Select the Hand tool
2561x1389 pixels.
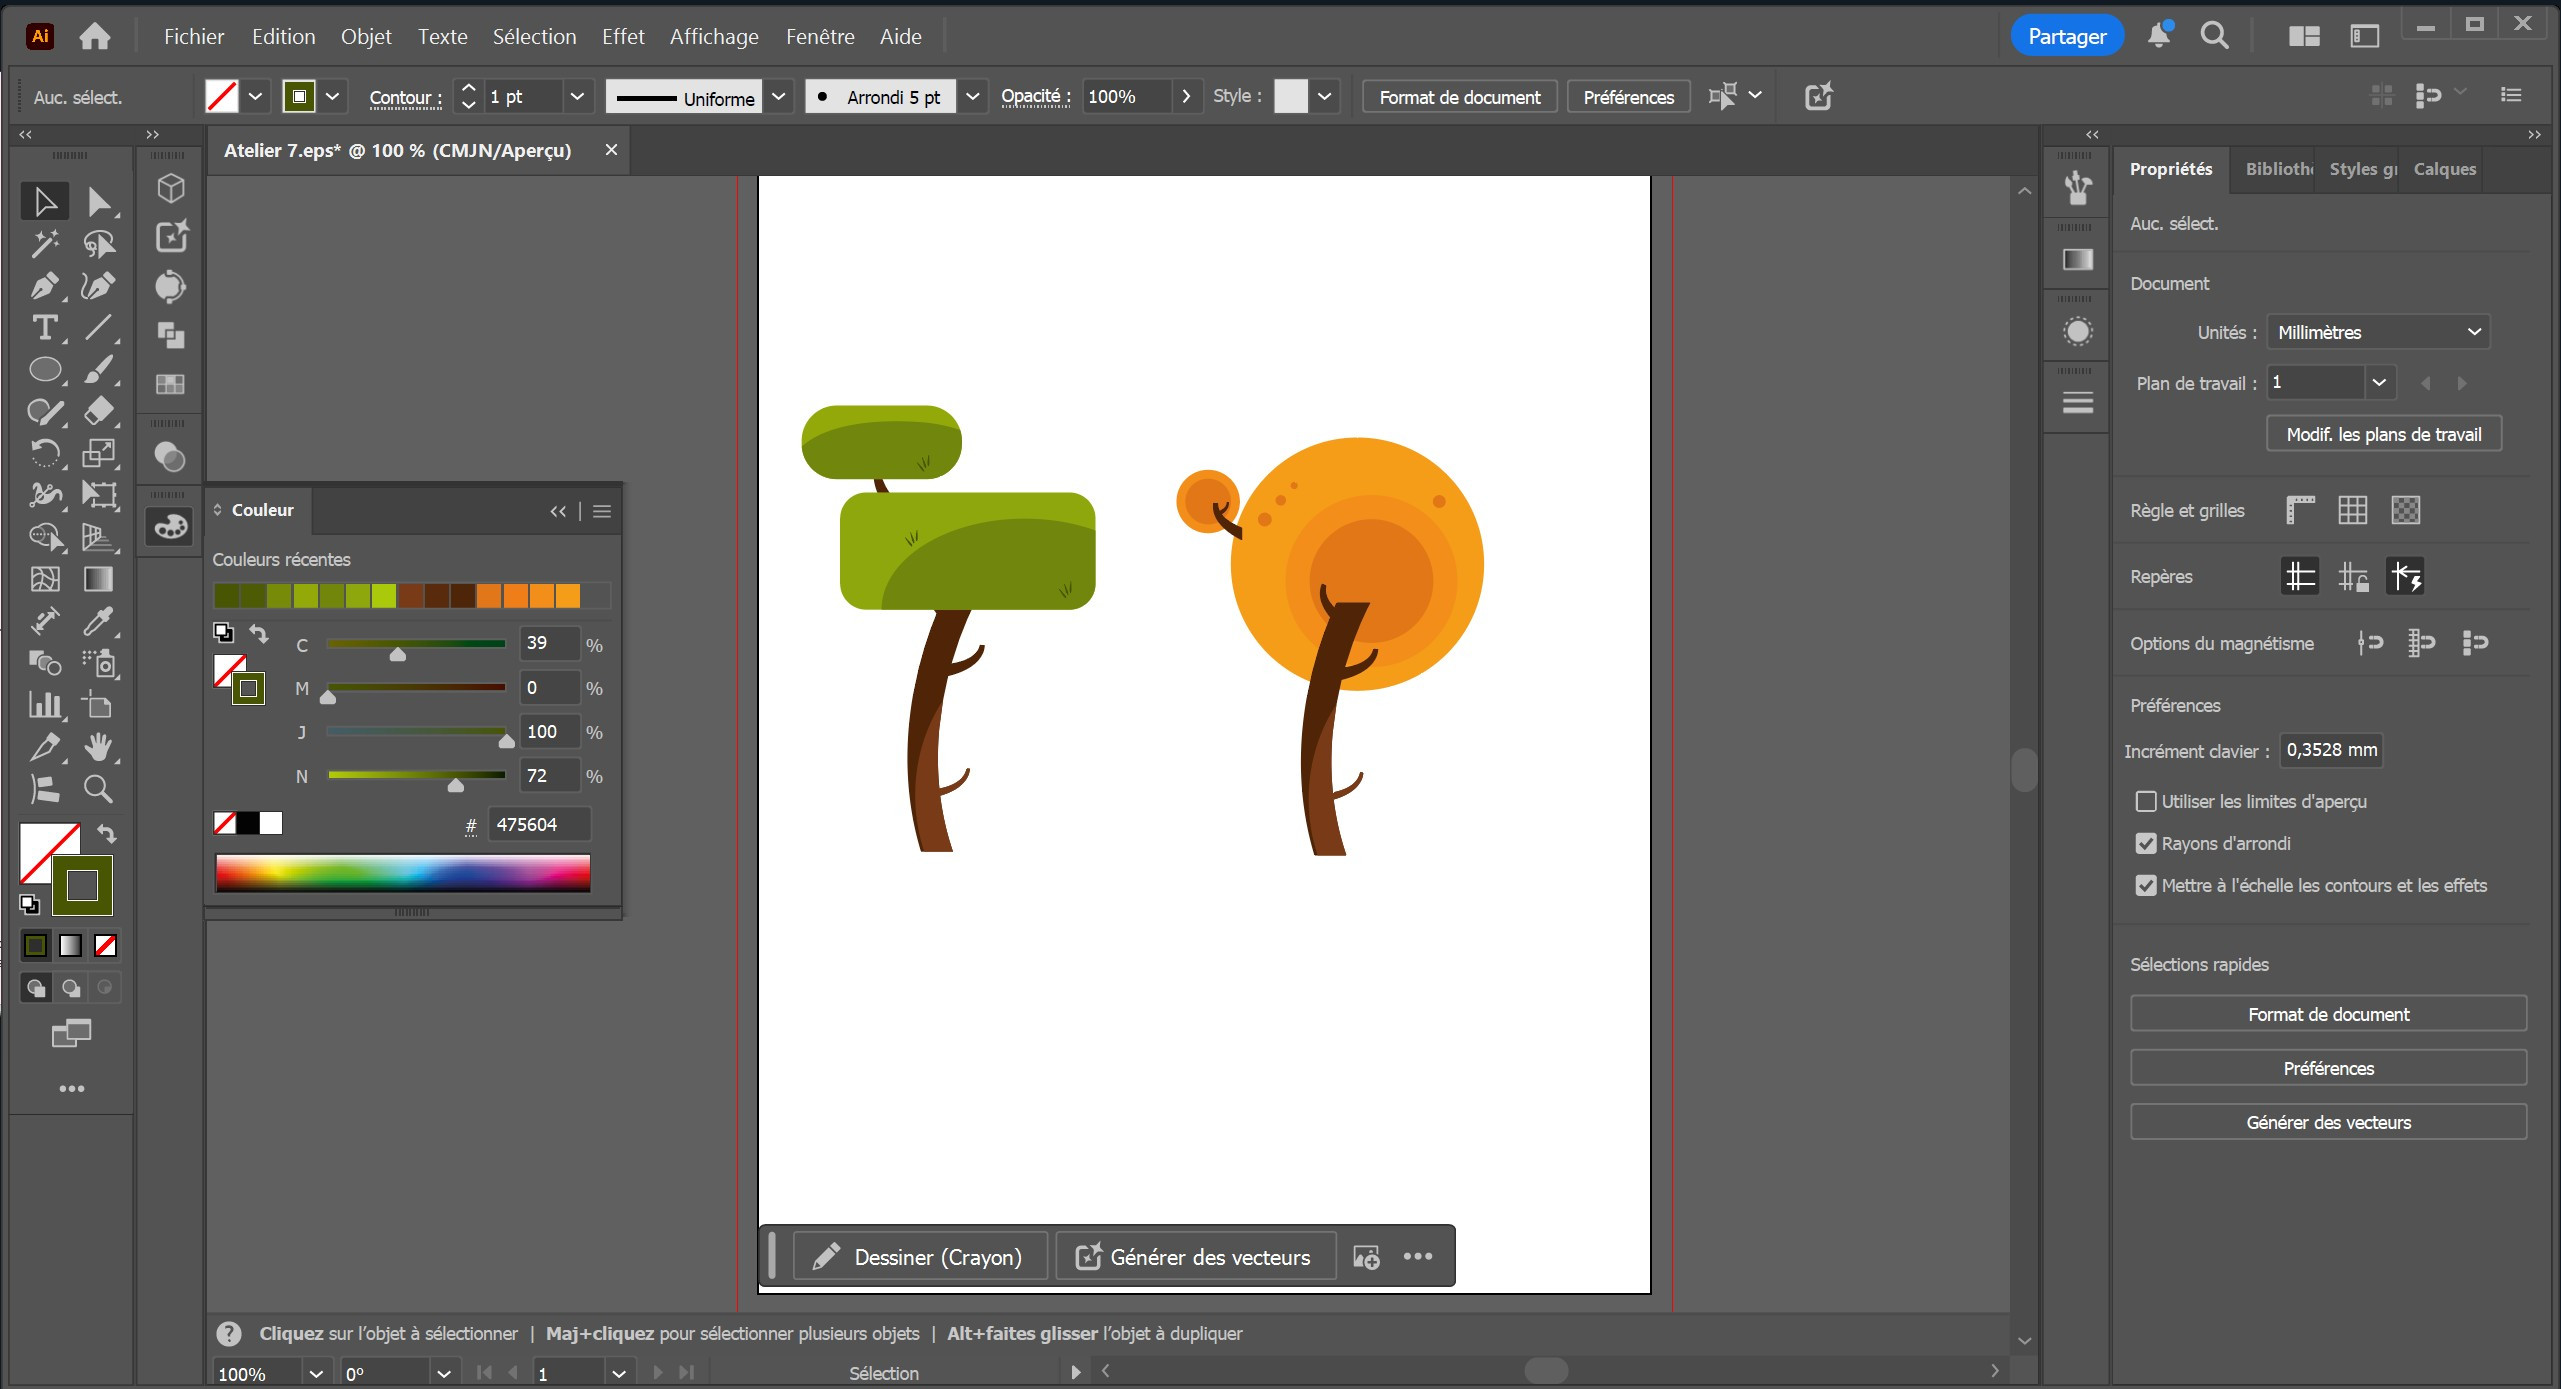click(x=98, y=747)
